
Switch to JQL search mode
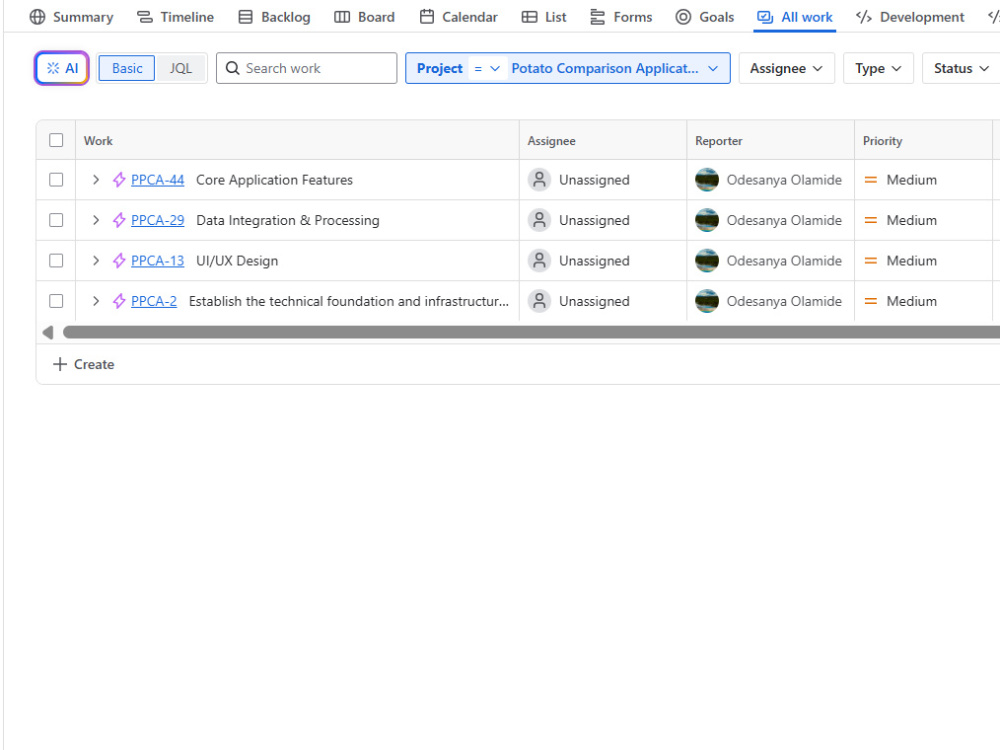pyautogui.click(x=180, y=68)
